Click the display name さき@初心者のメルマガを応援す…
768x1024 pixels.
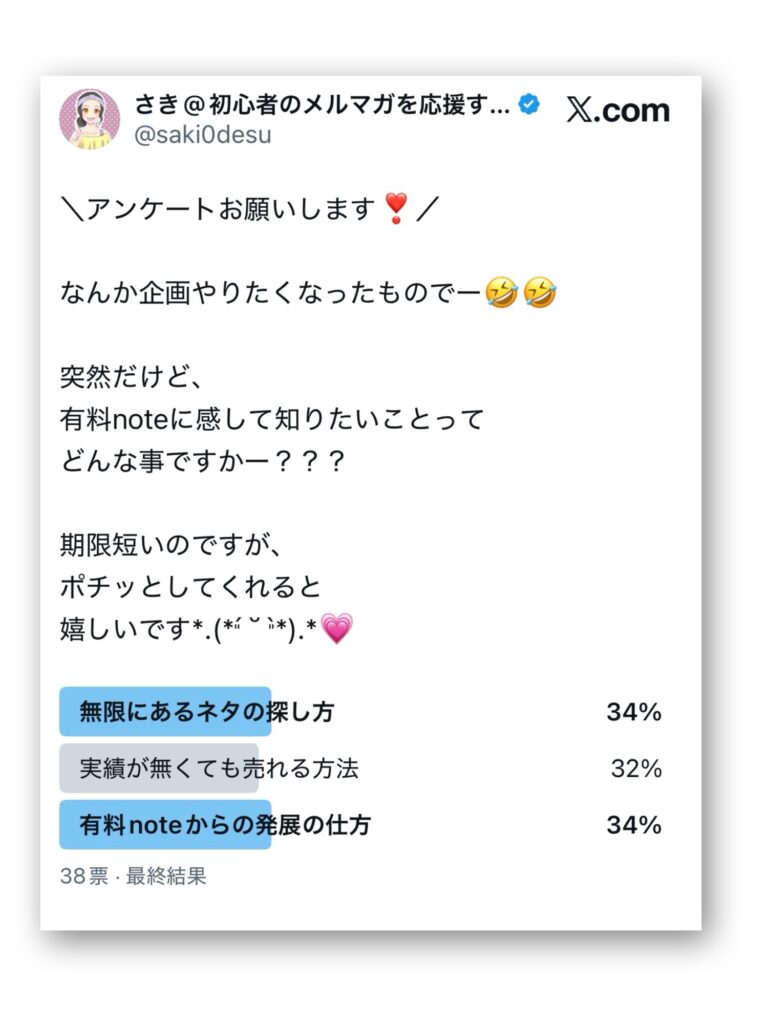coord(322,104)
